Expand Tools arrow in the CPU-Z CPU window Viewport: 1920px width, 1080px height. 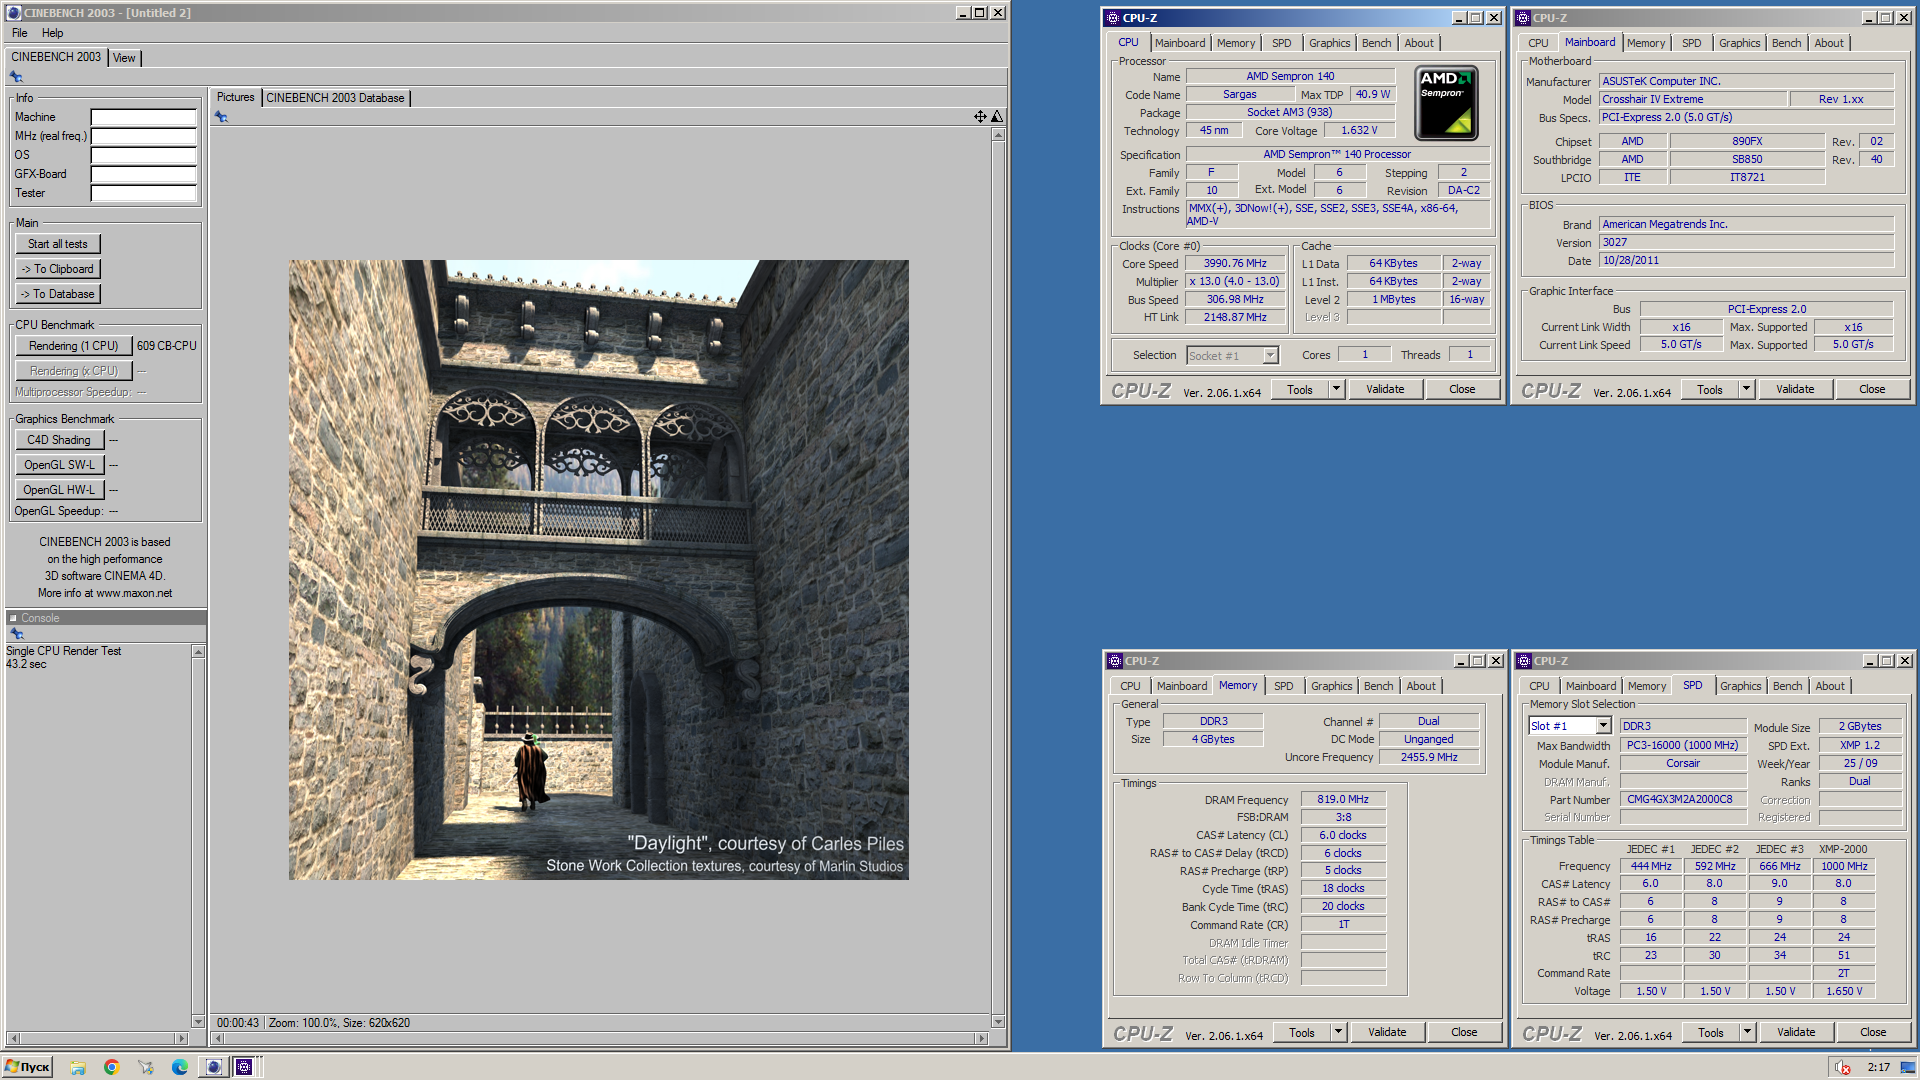coord(1336,389)
